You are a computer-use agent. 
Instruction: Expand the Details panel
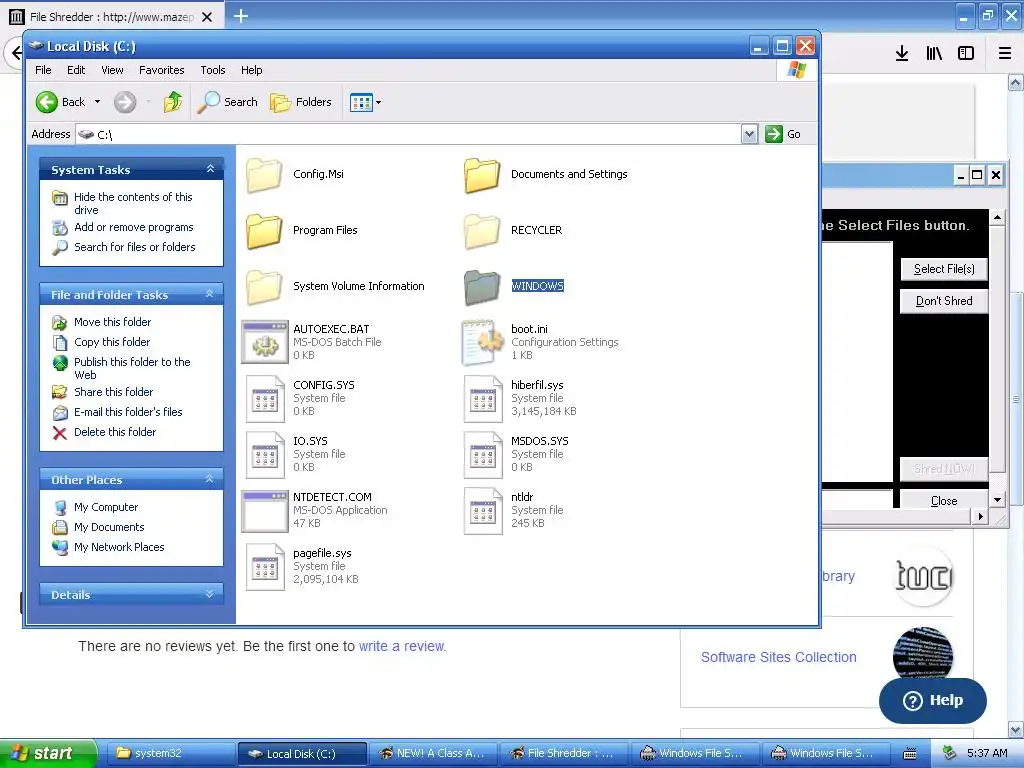(x=210, y=594)
